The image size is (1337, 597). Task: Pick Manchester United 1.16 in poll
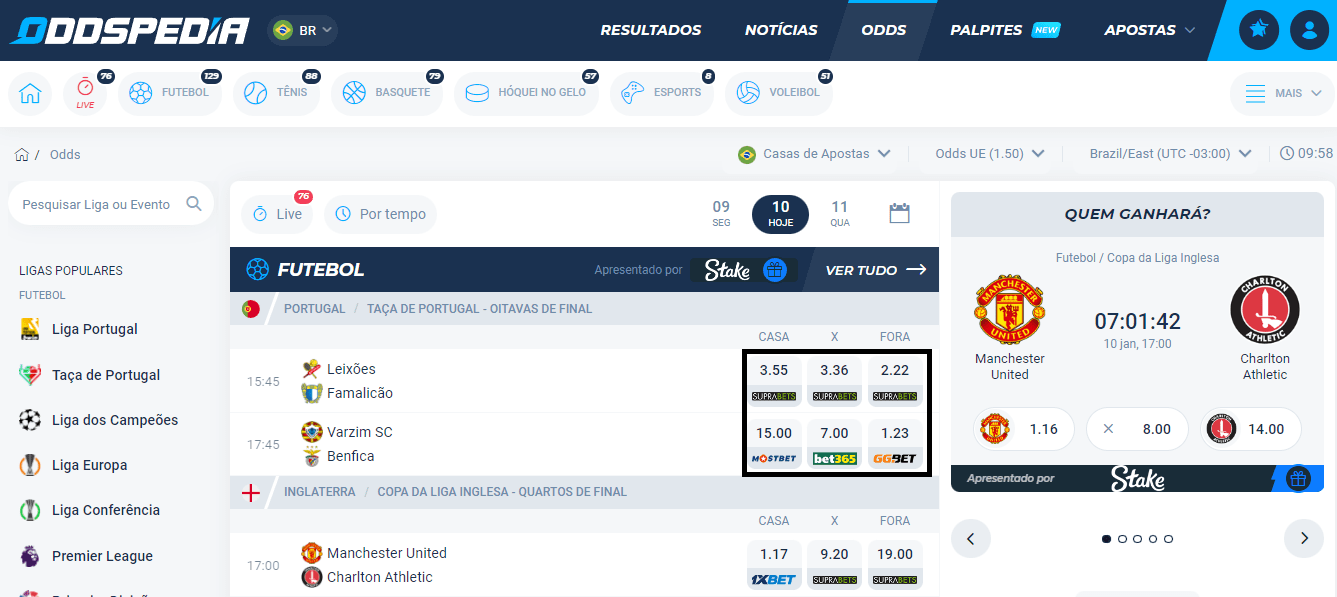click(1023, 429)
